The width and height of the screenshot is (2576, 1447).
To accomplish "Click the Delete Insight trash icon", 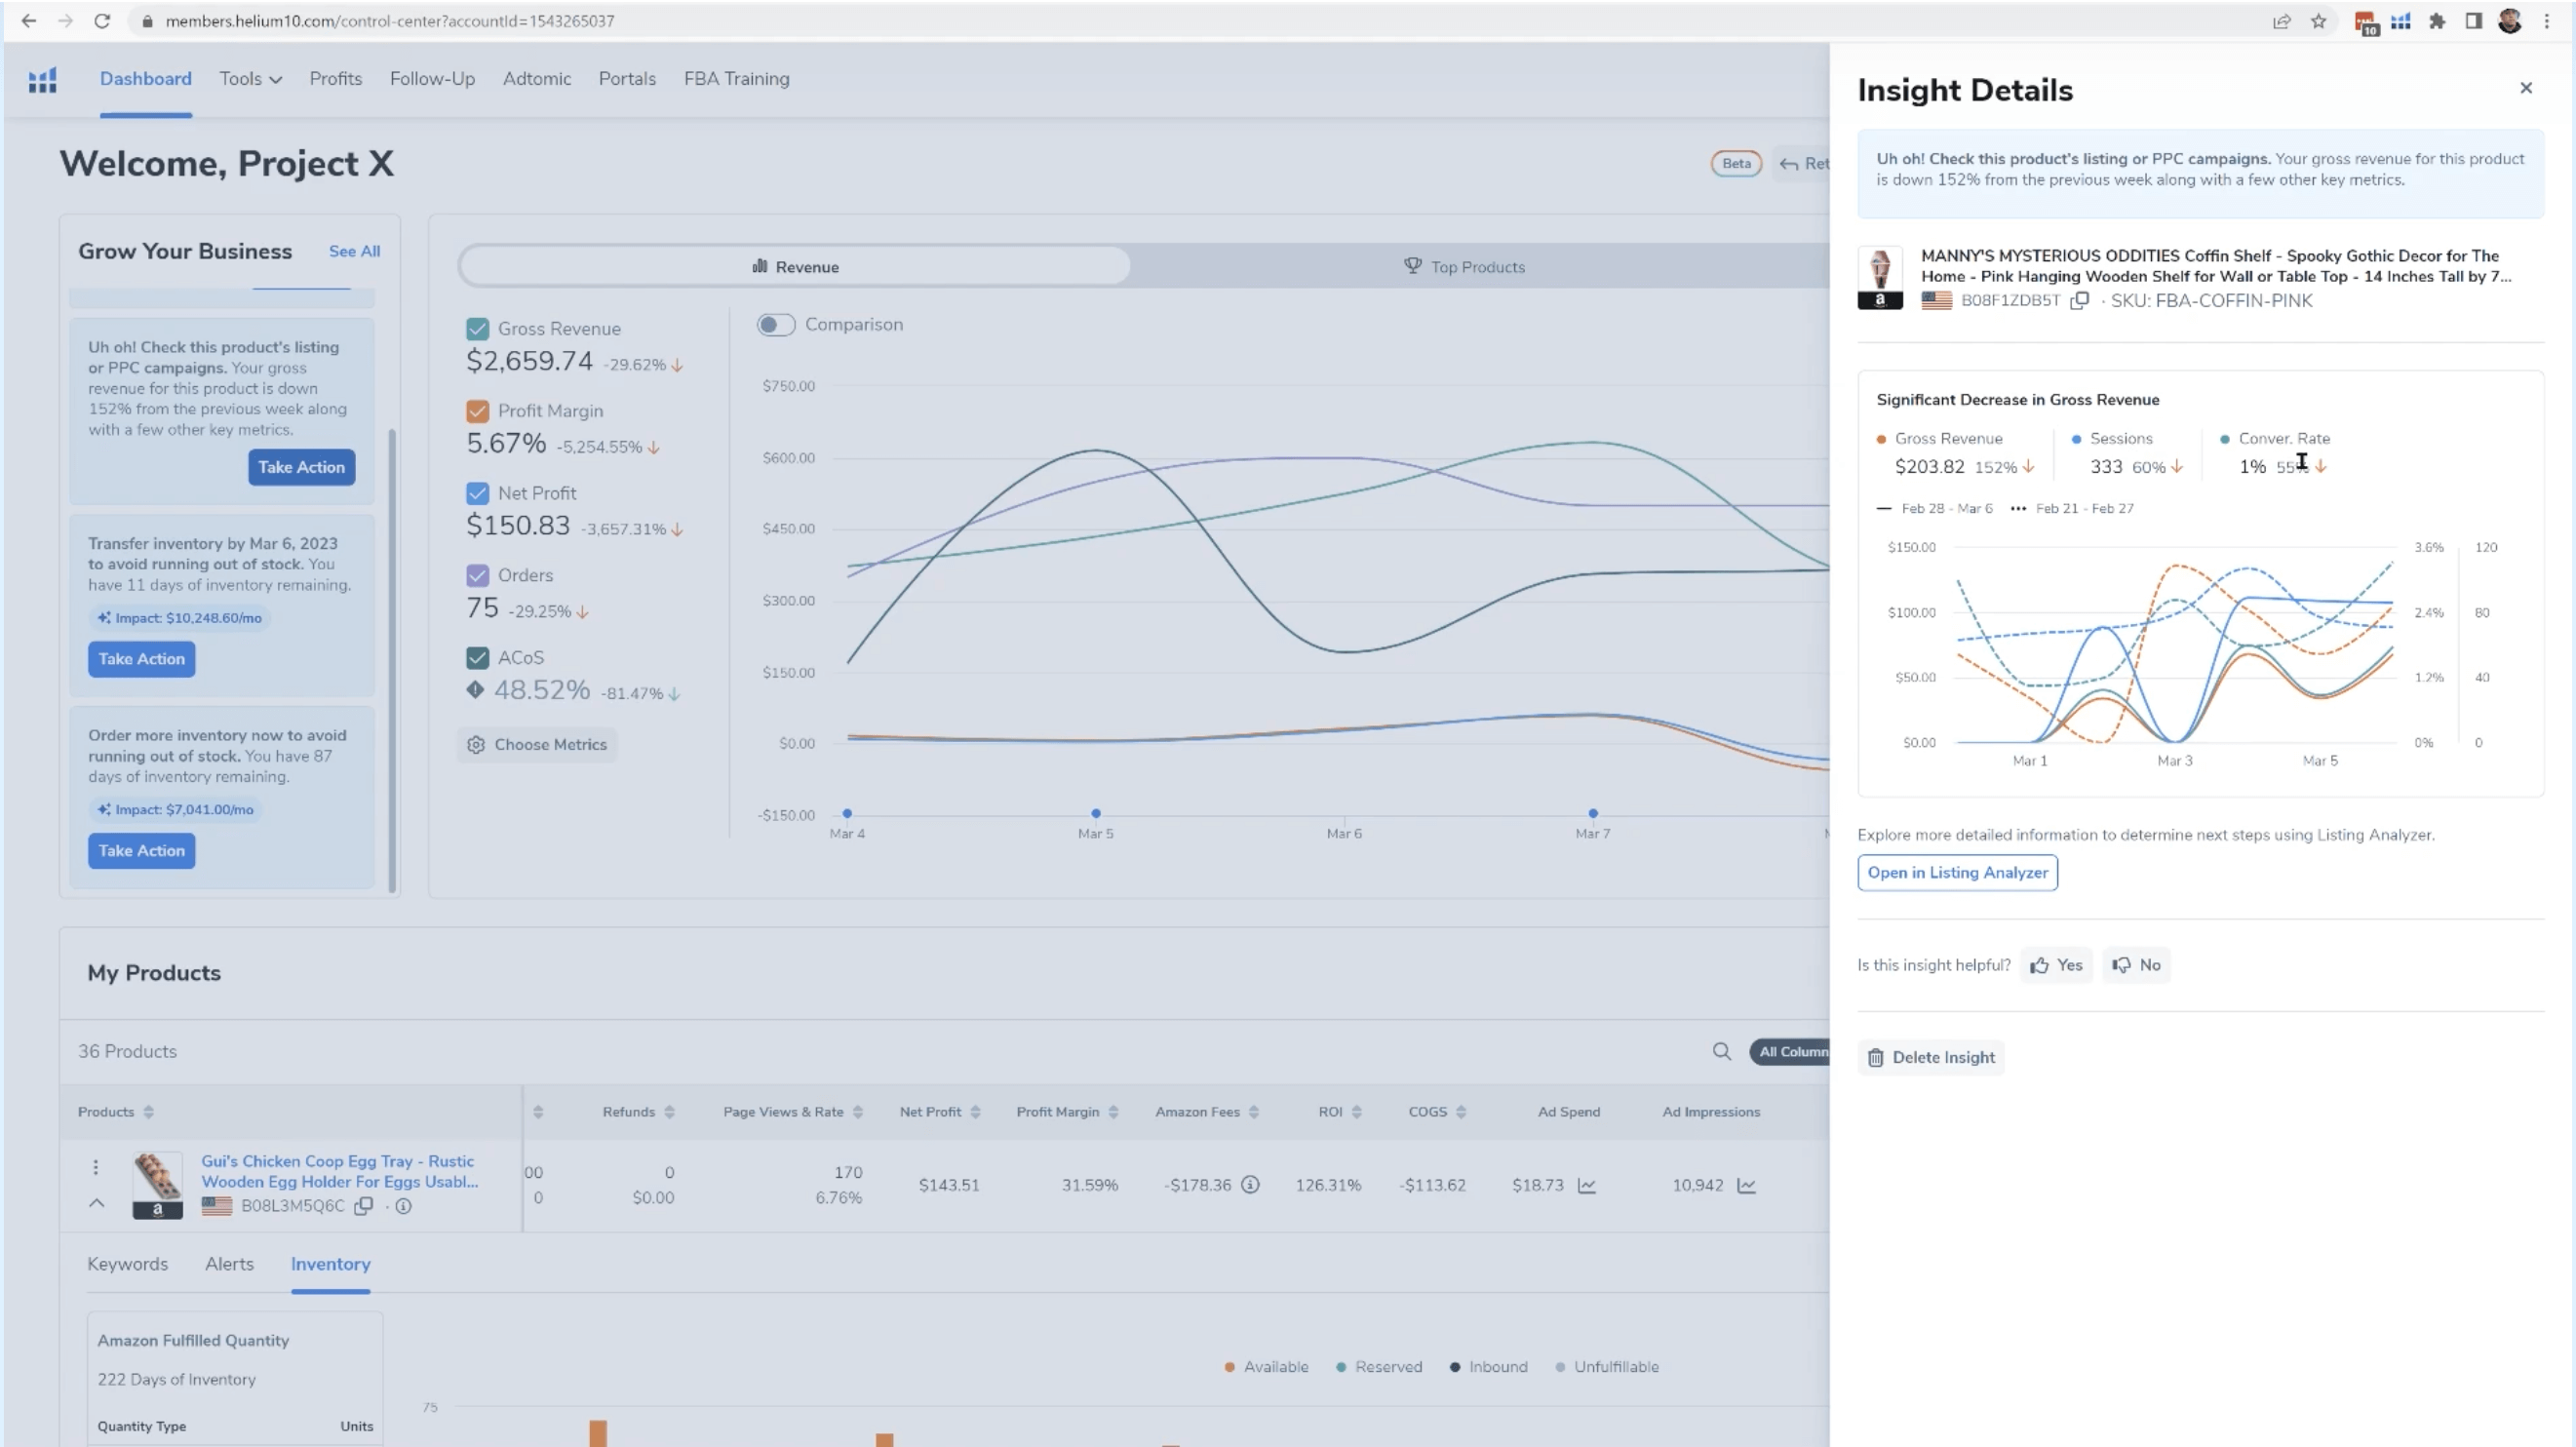I will click(1875, 1058).
